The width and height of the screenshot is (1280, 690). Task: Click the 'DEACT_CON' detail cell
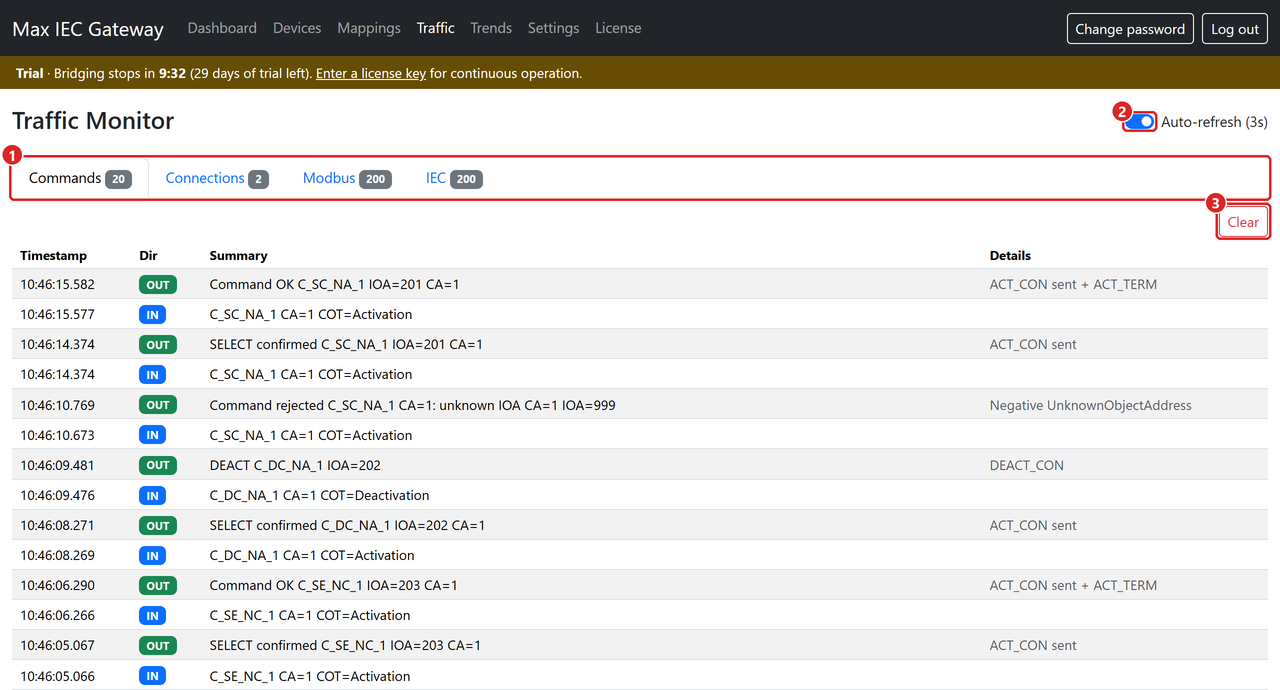click(x=1027, y=465)
